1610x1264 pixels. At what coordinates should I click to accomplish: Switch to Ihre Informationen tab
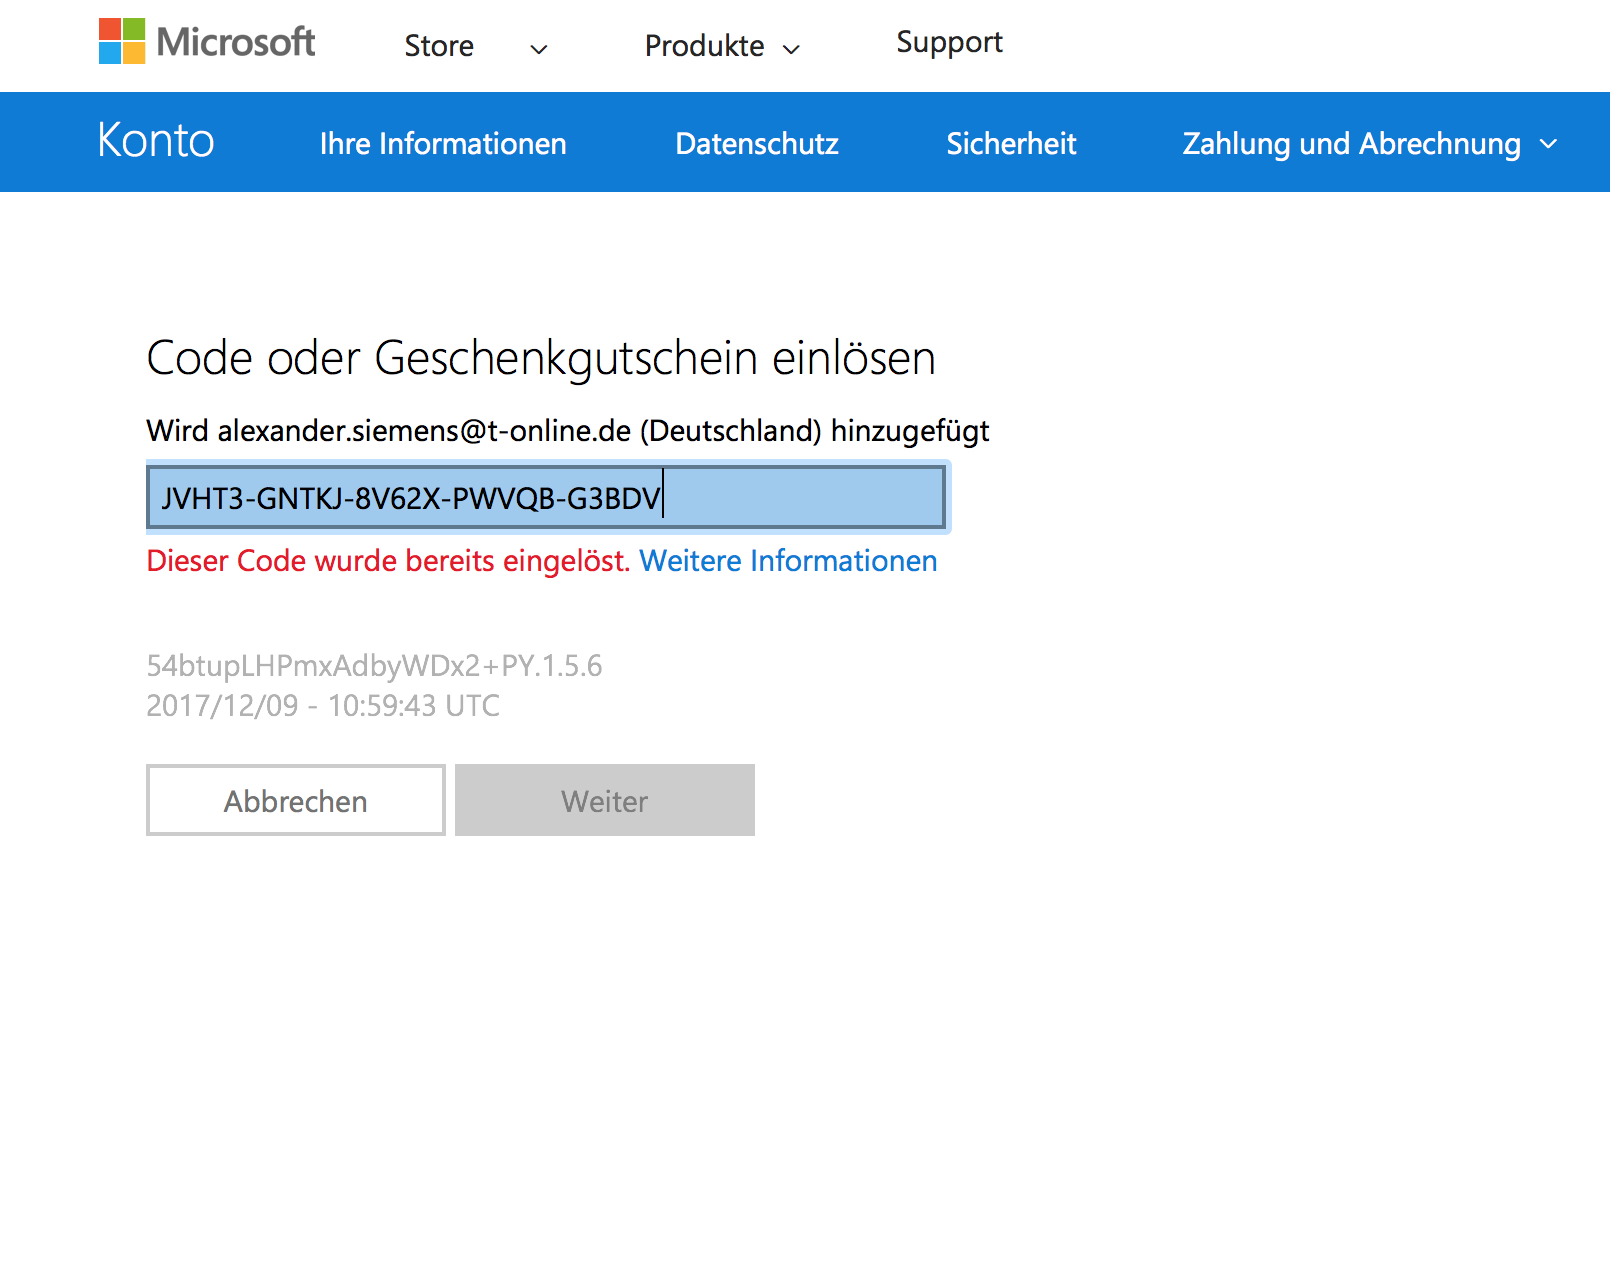click(x=443, y=144)
